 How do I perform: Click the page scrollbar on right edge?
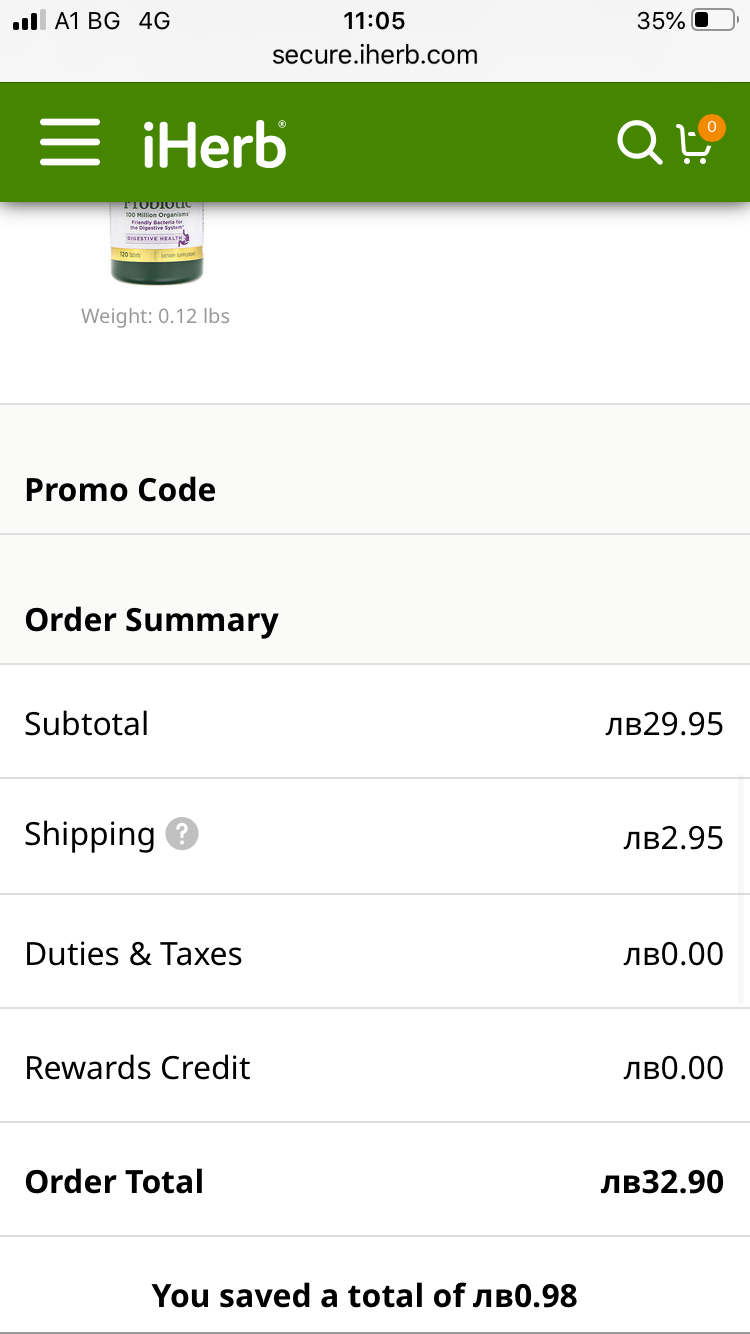[742, 890]
